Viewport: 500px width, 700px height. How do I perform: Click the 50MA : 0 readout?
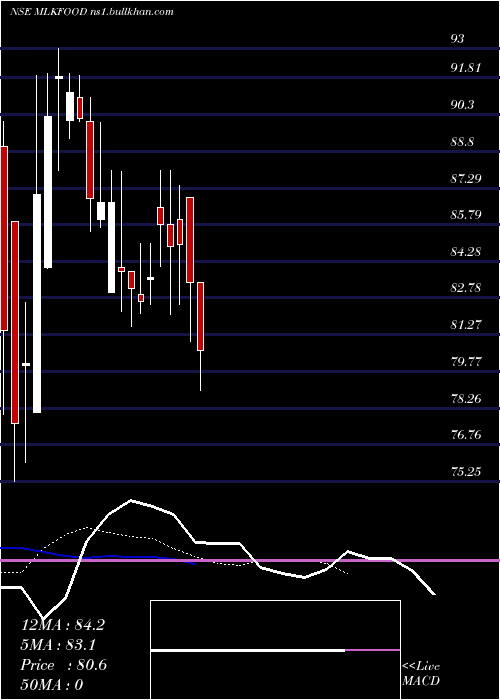[x=52, y=685]
